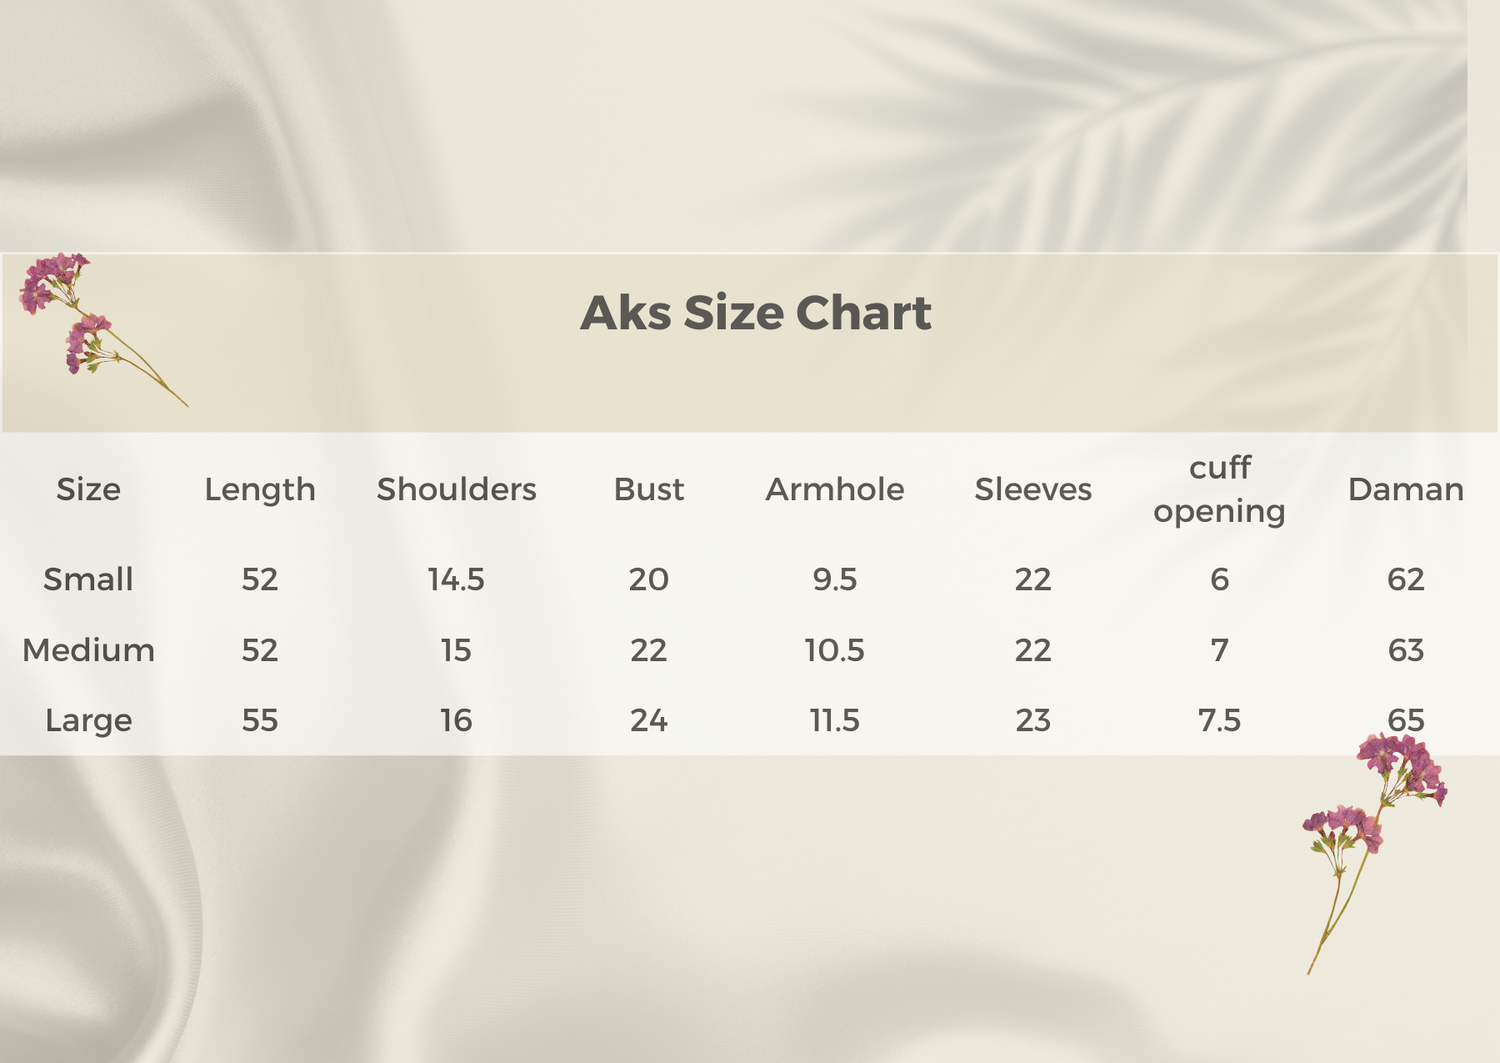The height and width of the screenshot is (1063, 1500).
Task: Click the Large length value 55
Action: pyautogui.click(x=260, y=720)
